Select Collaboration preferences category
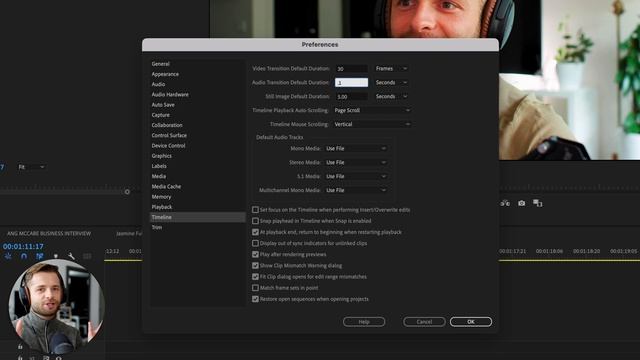Screen dimensions: 640x360 (x=167, y=125)
